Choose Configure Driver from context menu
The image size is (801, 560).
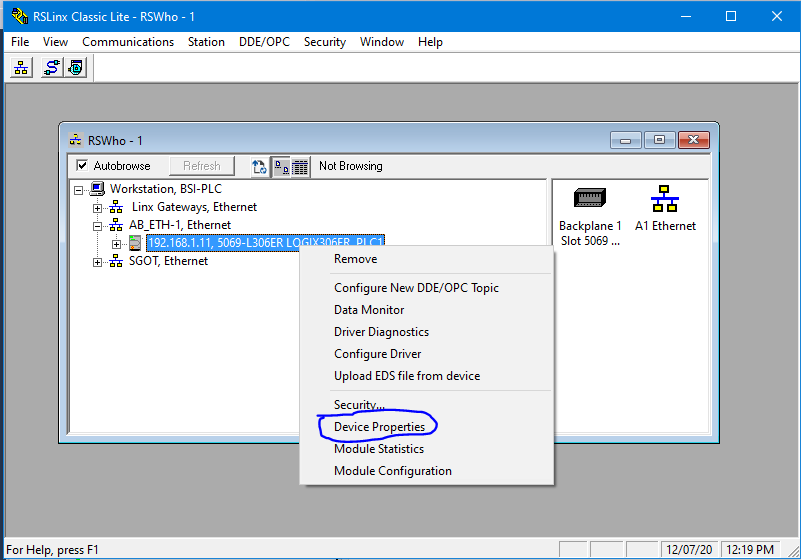click(x=427, y=354)
